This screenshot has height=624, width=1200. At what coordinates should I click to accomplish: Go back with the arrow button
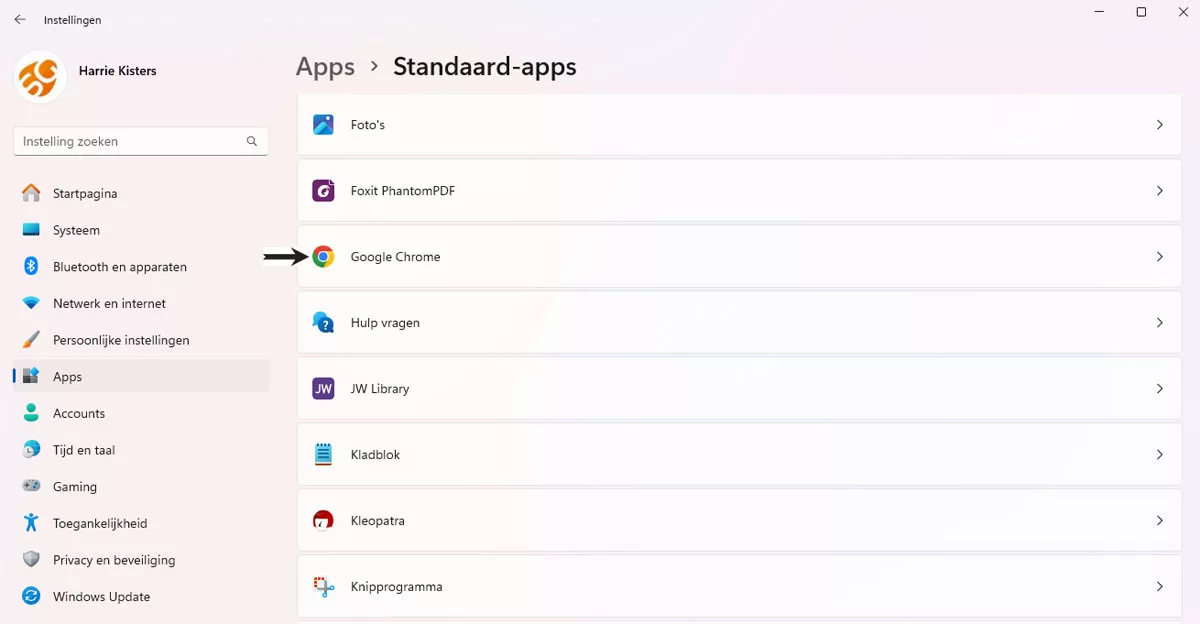pyautogui.click(x=20, y=19)
